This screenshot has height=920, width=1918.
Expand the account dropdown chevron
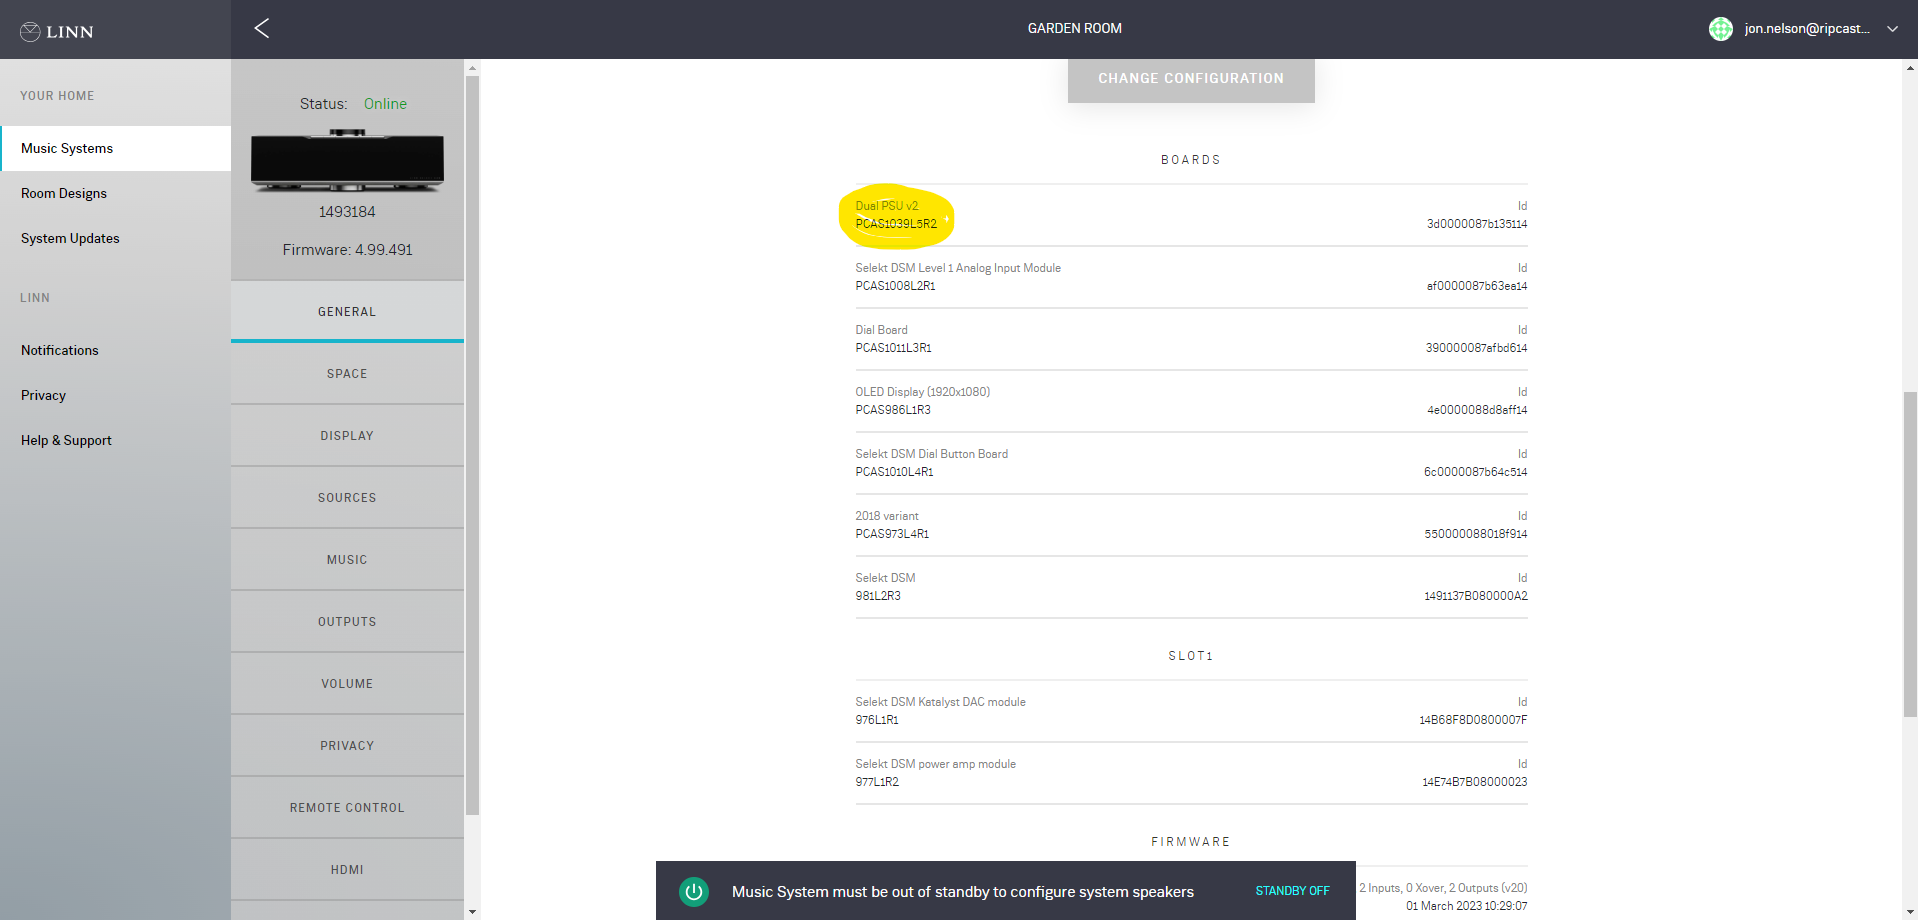pos(1892,29)
